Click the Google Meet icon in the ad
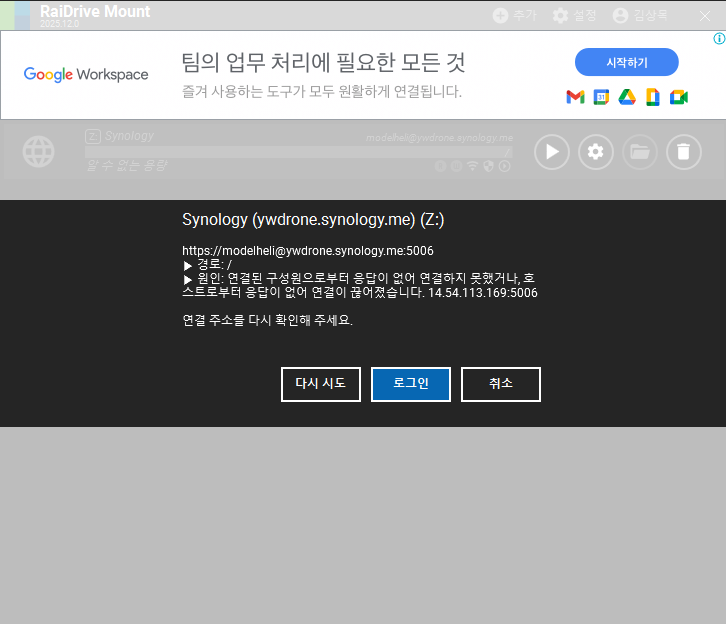Image resolution: width=726 pixels, height=624 pixels. pyautogui.click(x=679, y=97)
